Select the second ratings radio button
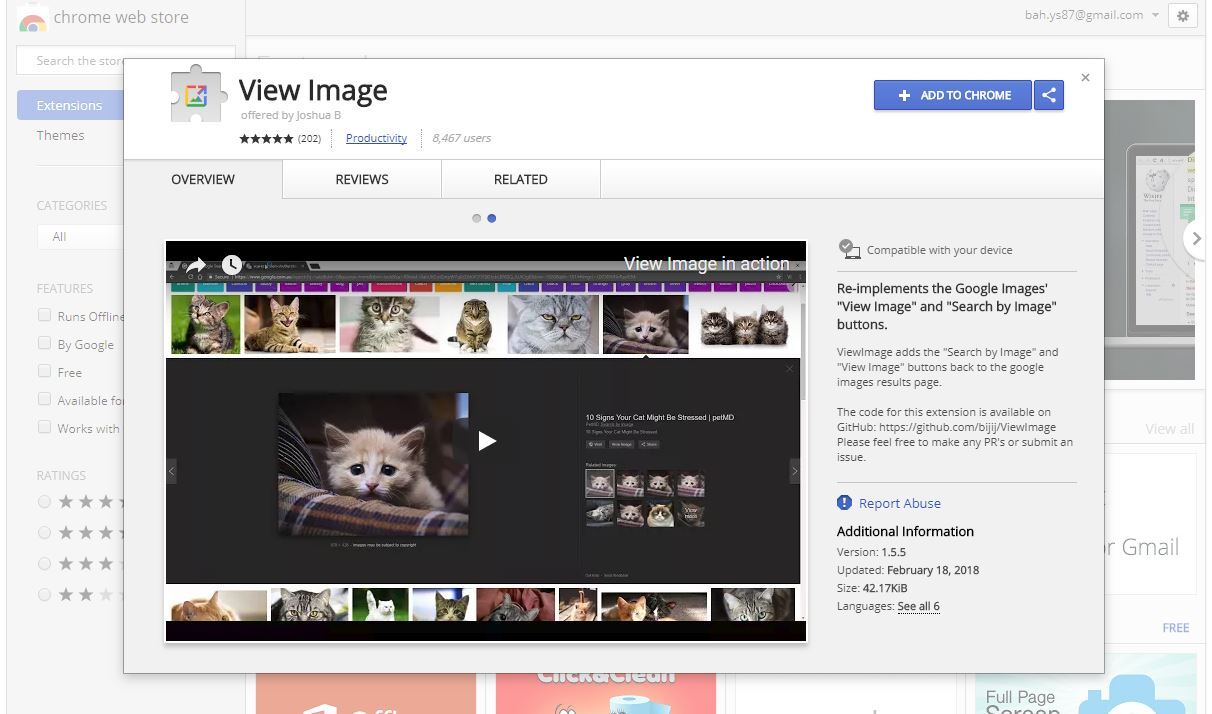The image size is (1212, 714). point(44,532)
